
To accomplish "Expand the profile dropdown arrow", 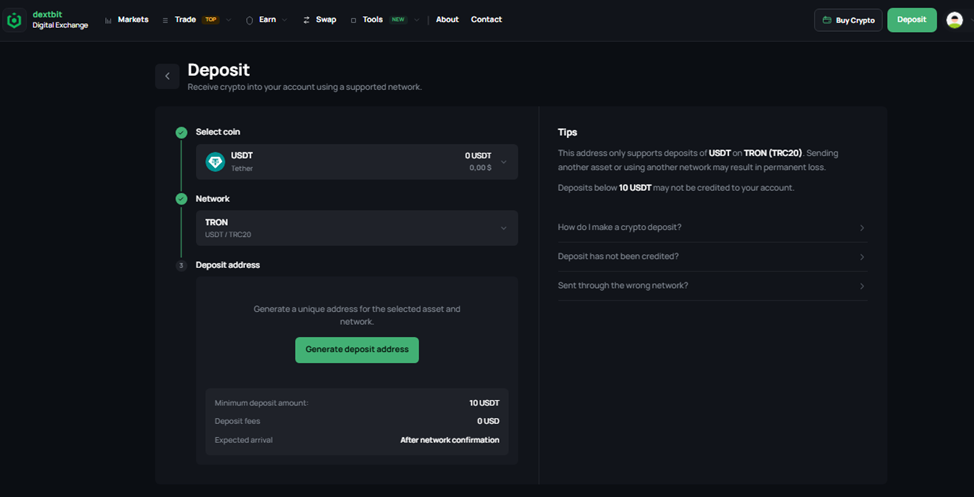I will 970,21.
